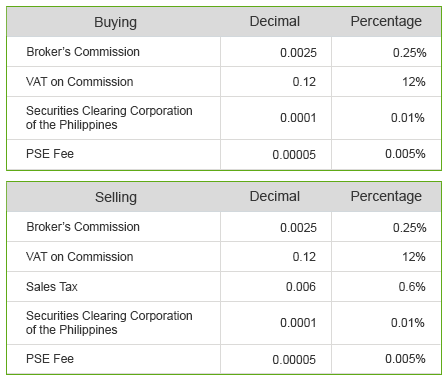Select the 0.006 Sales Tax decimal value
The width and height of the screenshot is (448, 381).
click(x=301, y=287)
